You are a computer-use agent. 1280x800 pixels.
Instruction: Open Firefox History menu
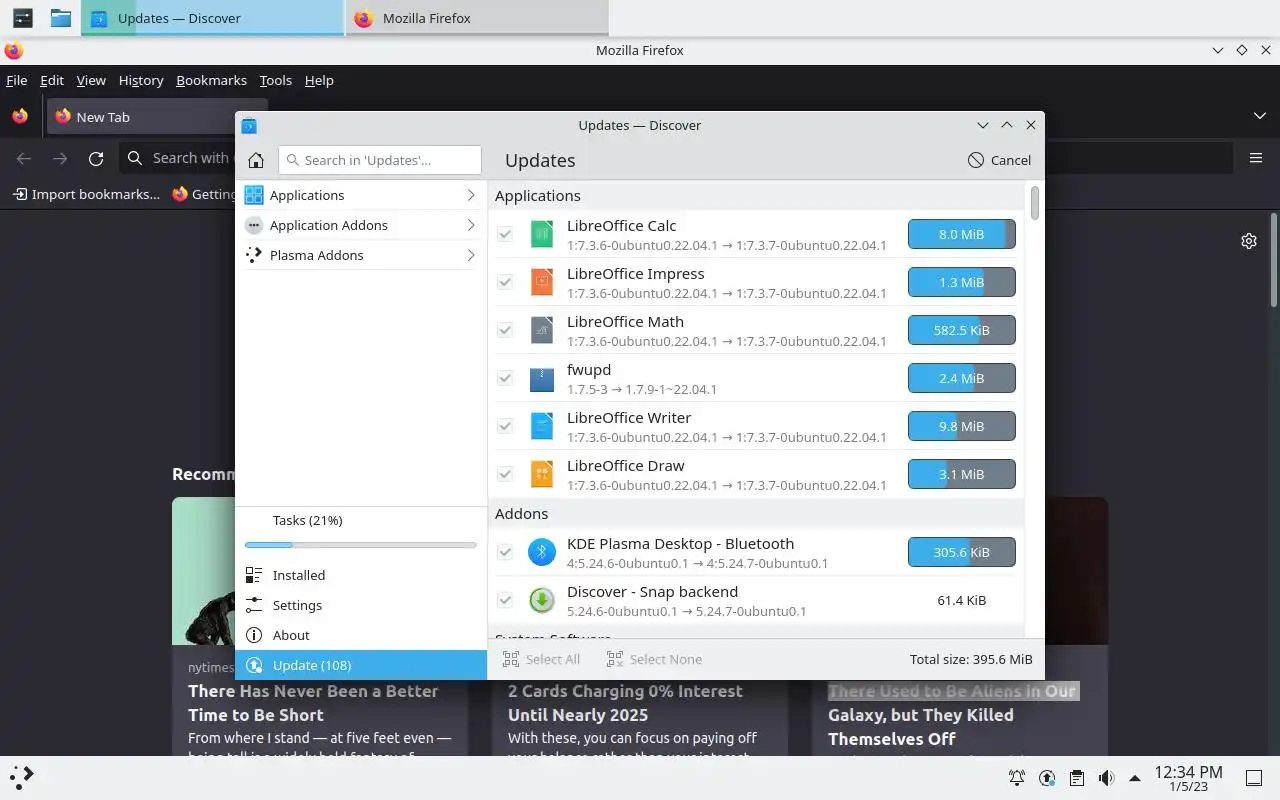click(x=141, y=80)
